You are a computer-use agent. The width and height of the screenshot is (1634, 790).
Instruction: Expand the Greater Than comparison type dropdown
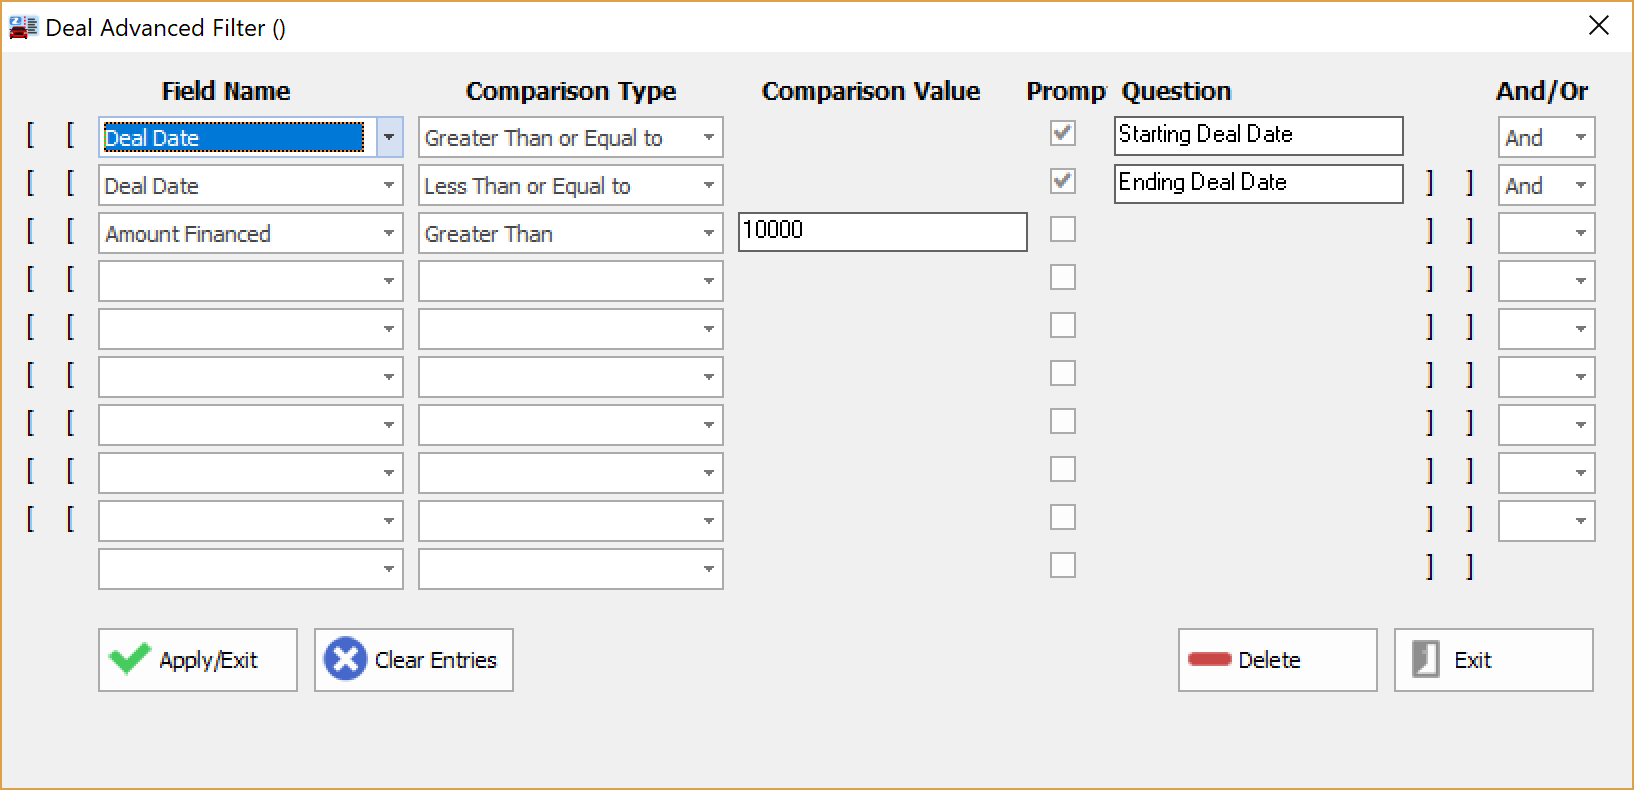(708, 234)
